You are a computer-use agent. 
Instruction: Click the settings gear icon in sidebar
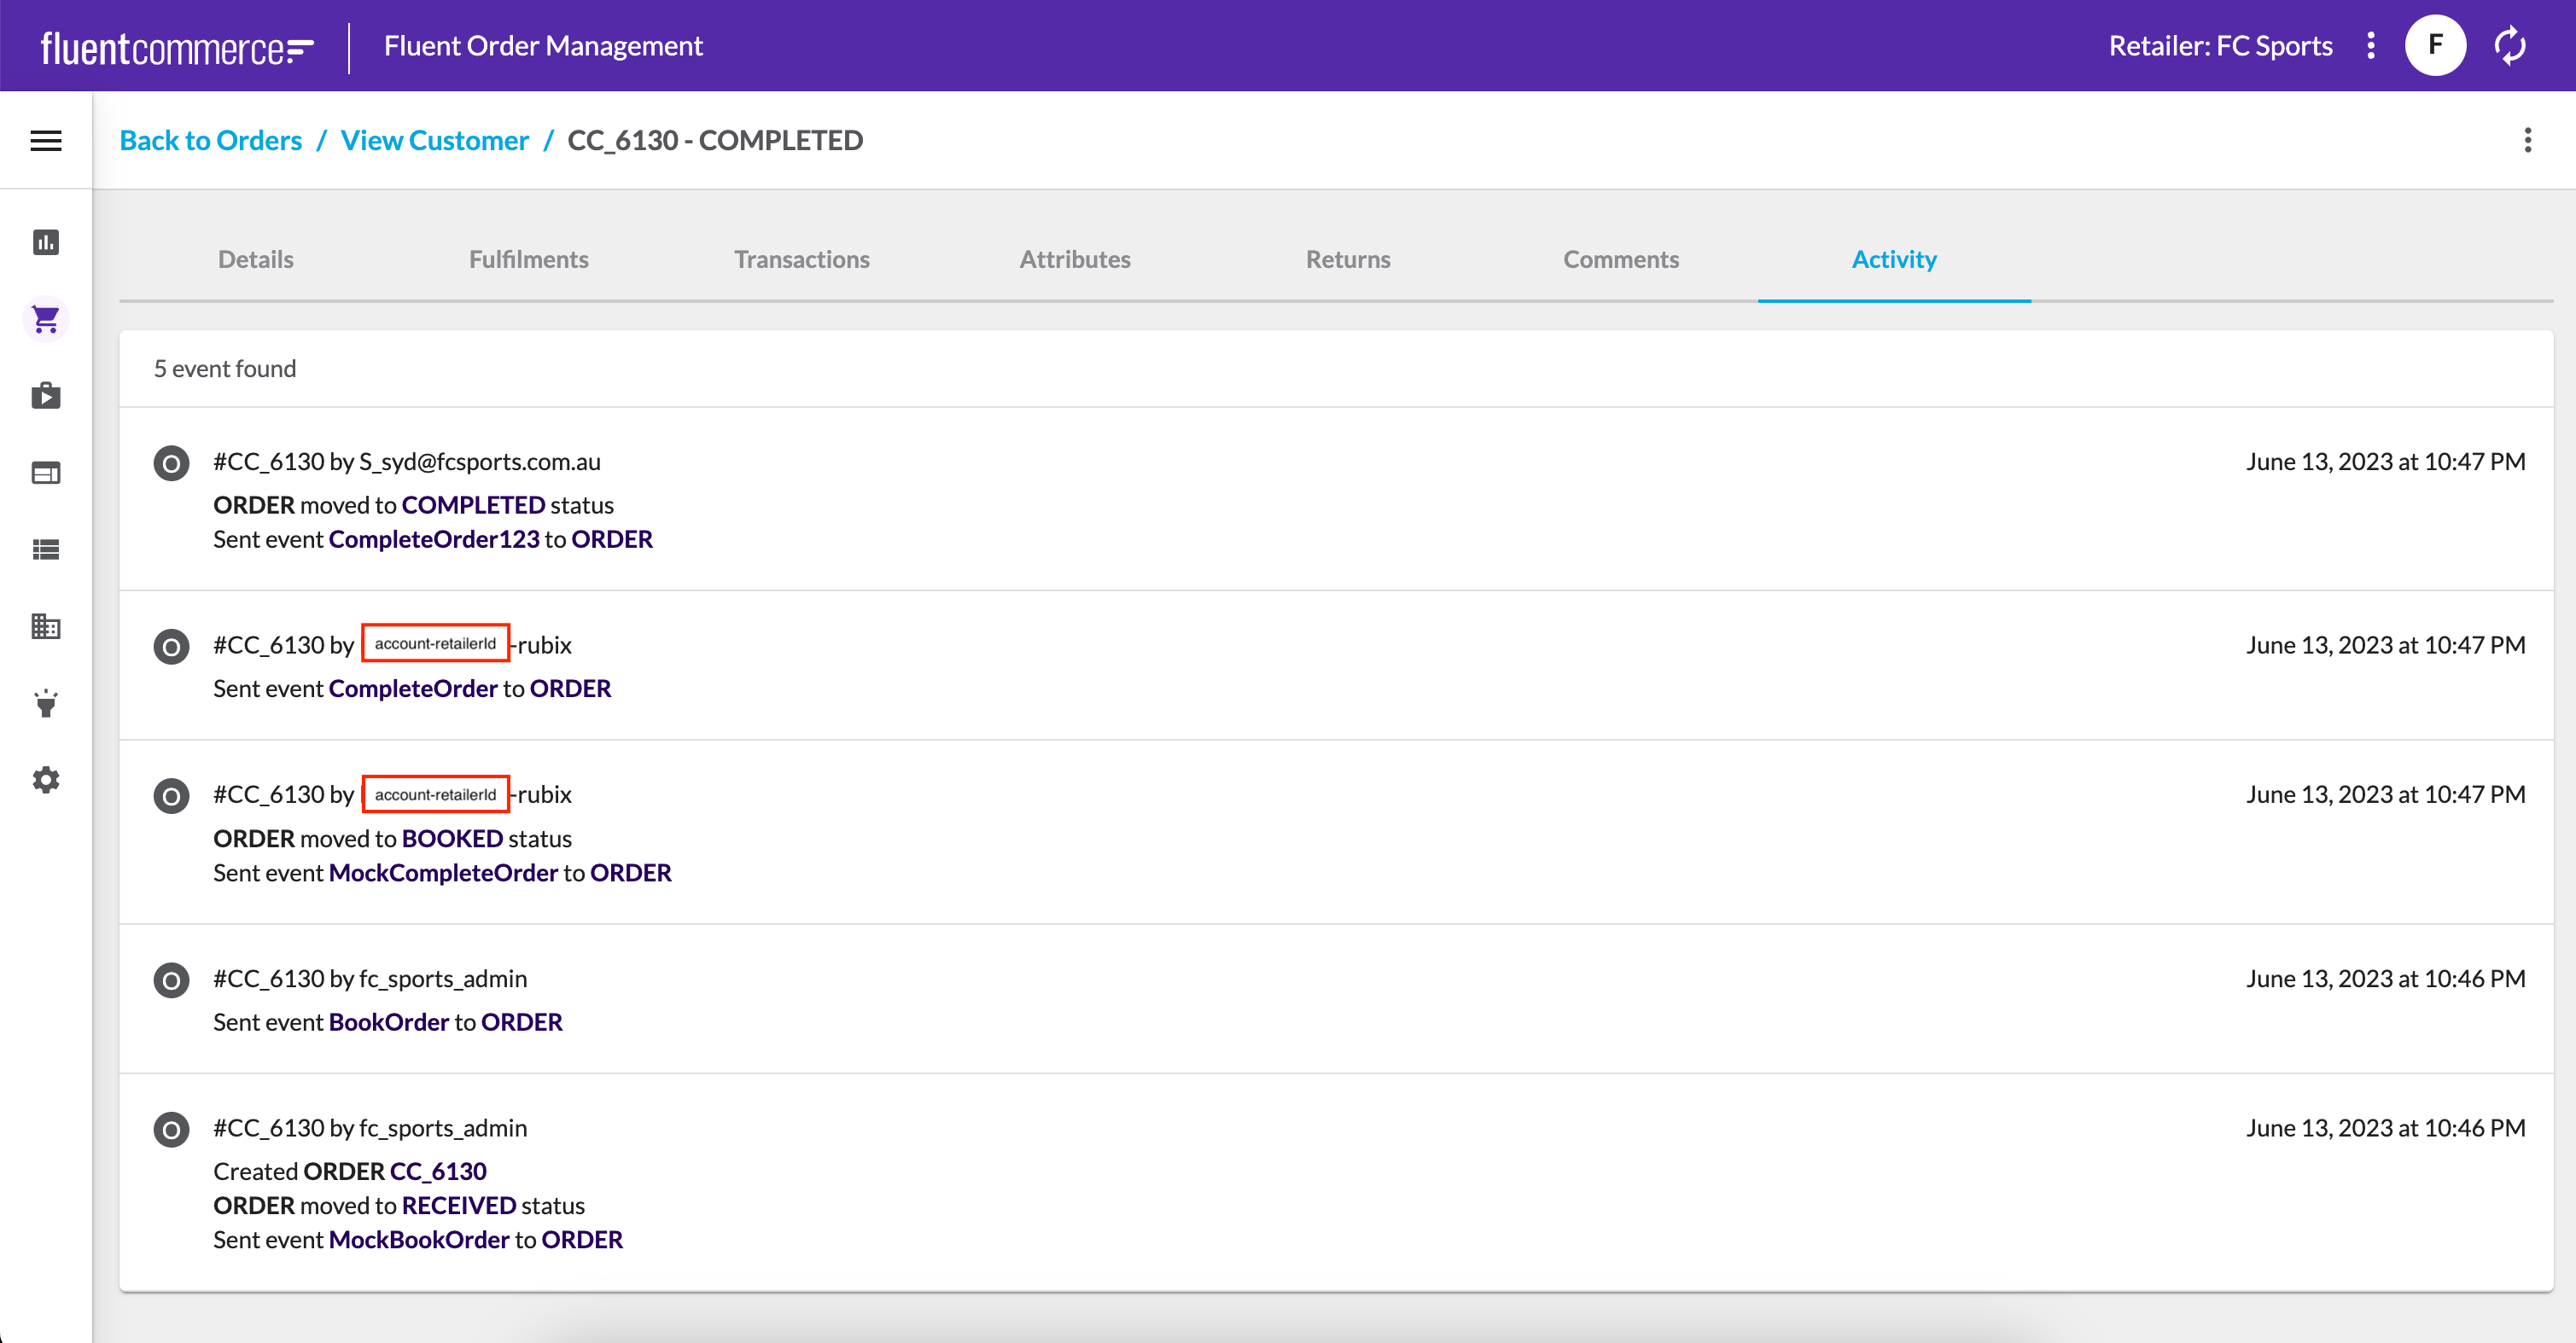click(46, 780)
